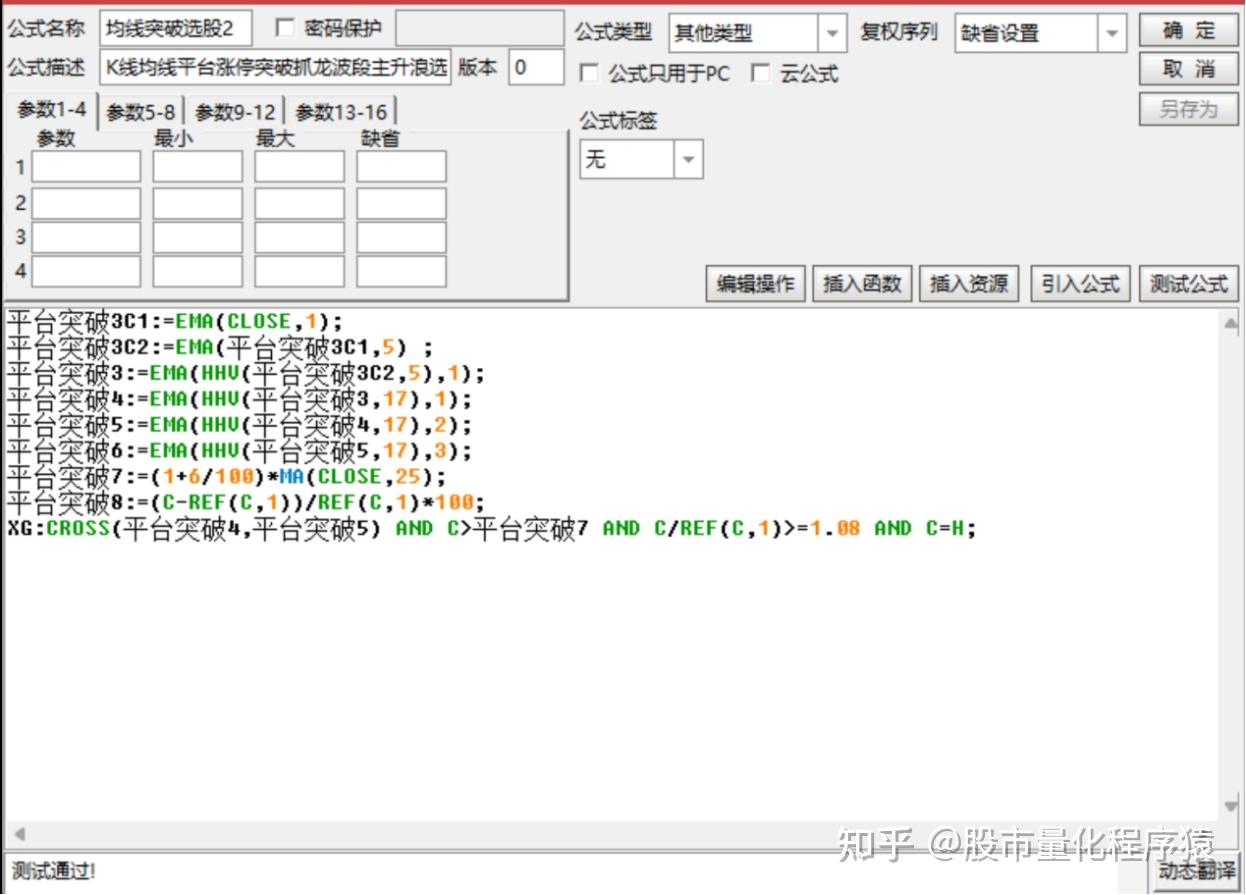Open the 复权序列 dropdown
This screenshot has height=895, width=1246.
tap(1112, 33)
